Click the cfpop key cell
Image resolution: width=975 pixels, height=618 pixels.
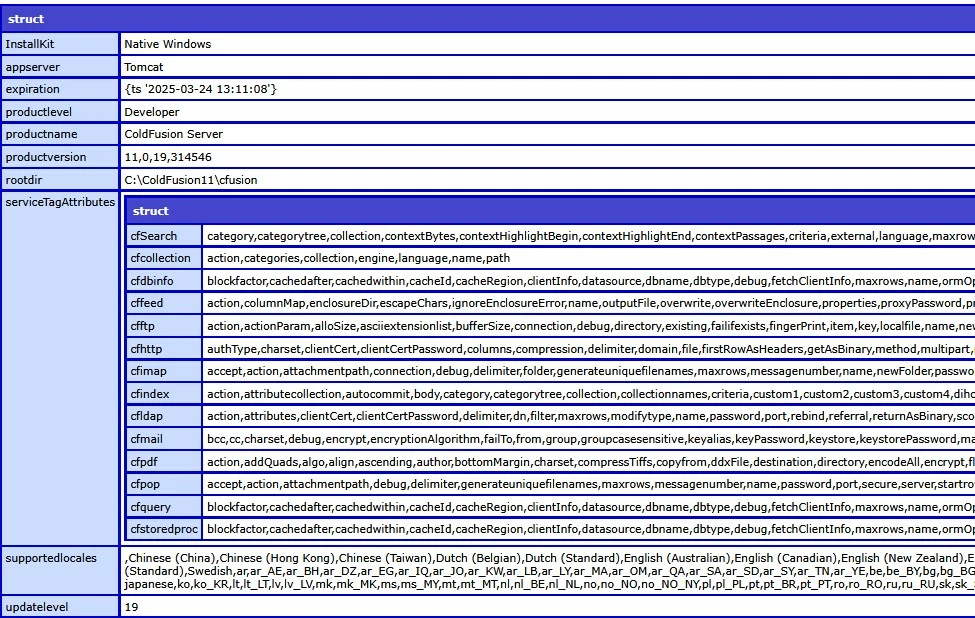(x=164, y=484)
